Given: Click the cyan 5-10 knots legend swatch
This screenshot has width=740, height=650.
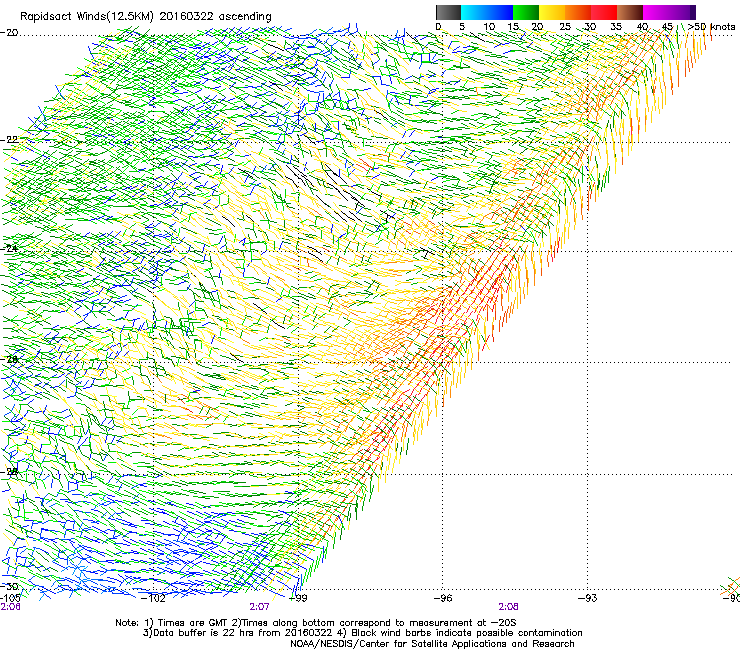Looking at the screenshot, I should pyautogui.click(x=474, y=12).
